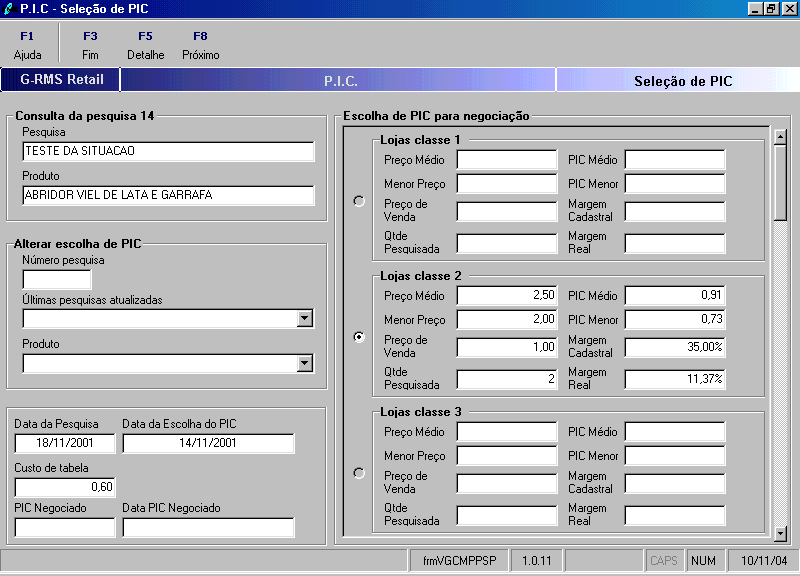The height and width of the screenshot is (576, 800).
Task: Select the Lojas classe 1 radio button
Action: (x=359, y=201)
